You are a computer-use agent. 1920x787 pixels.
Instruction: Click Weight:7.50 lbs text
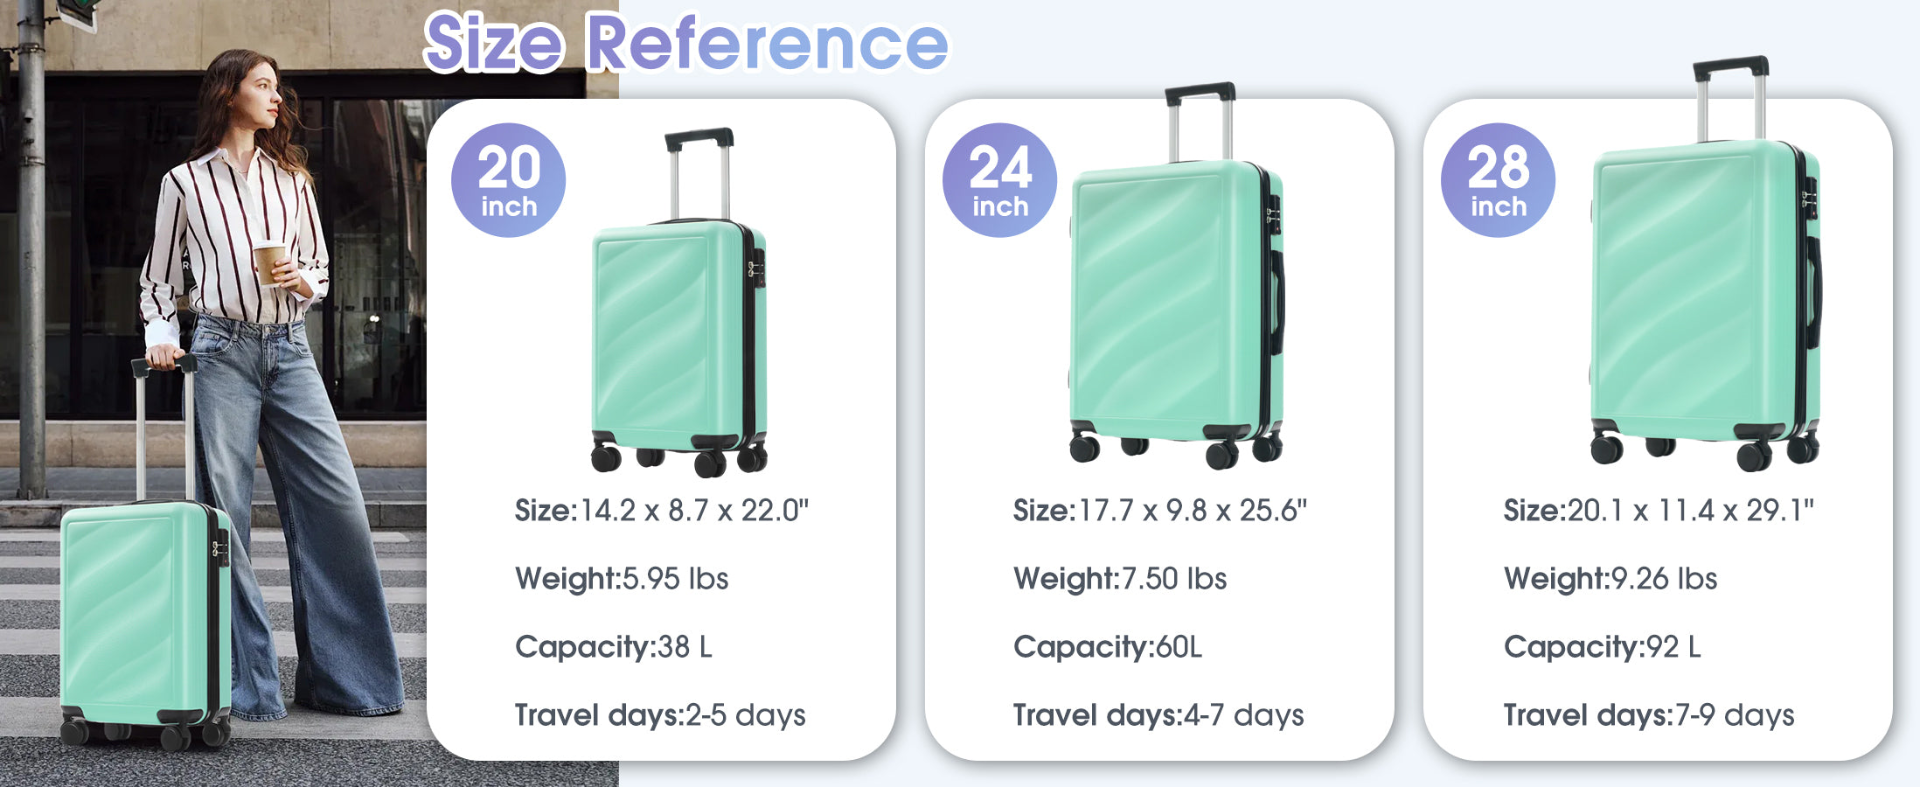point(1120,578)
